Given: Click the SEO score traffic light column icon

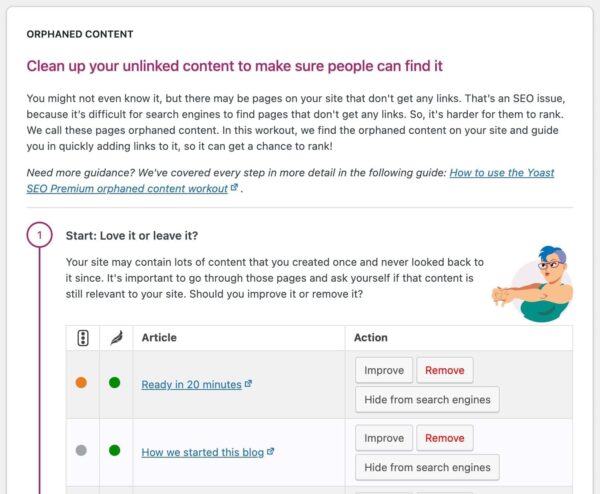Looking at the screenshot, I should tap(82, 338).
